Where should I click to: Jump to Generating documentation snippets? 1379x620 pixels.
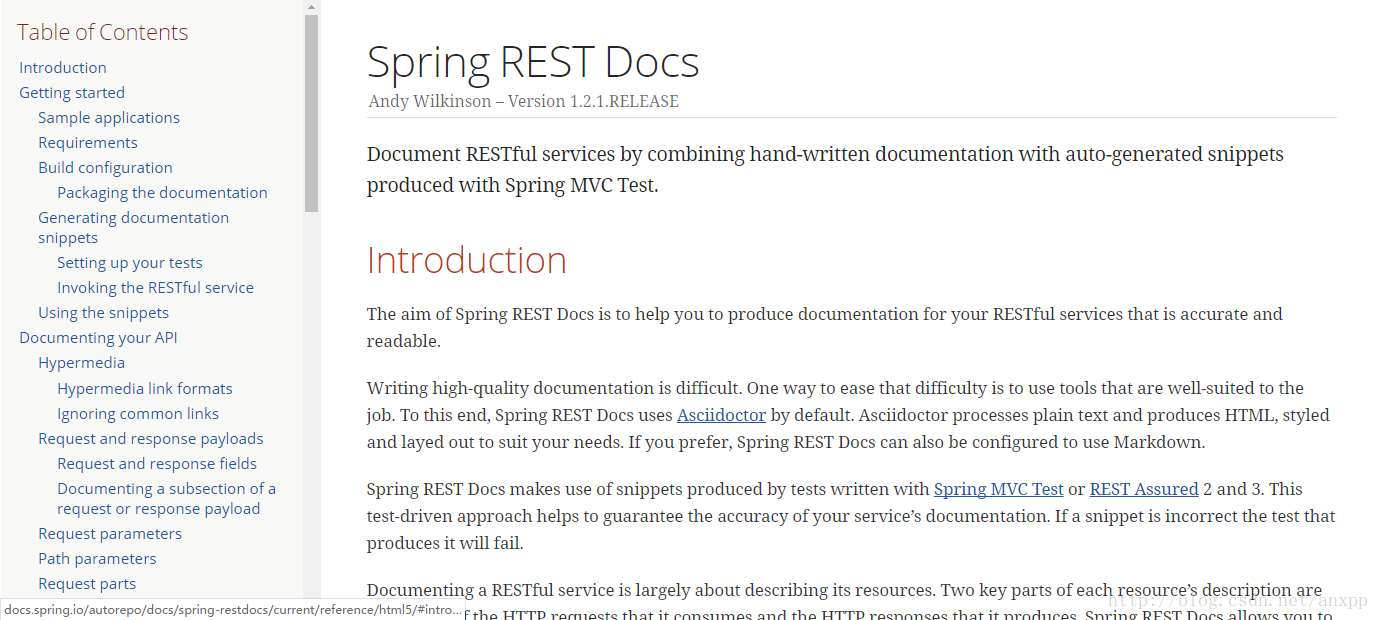point(133,228)
